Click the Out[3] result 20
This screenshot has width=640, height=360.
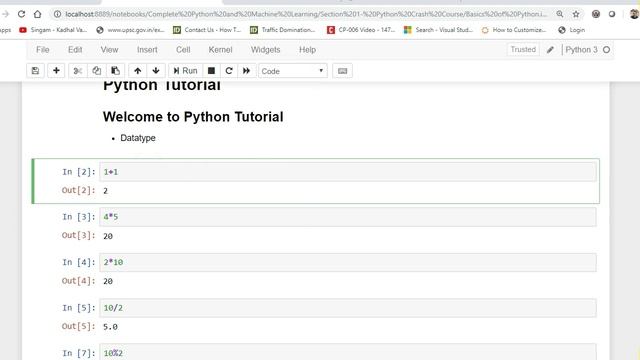click(108, 236)
